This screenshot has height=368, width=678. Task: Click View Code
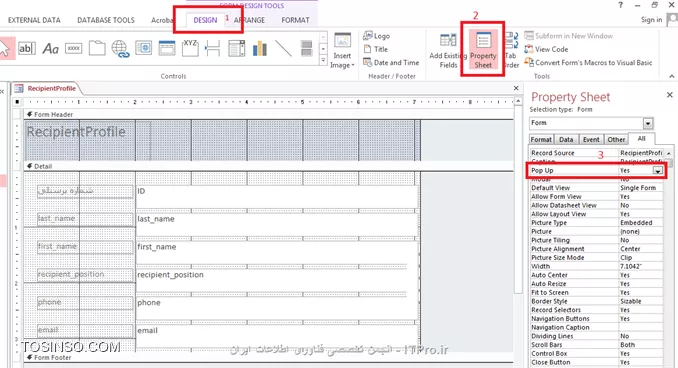pyautogui.click(x=546, y=49)
